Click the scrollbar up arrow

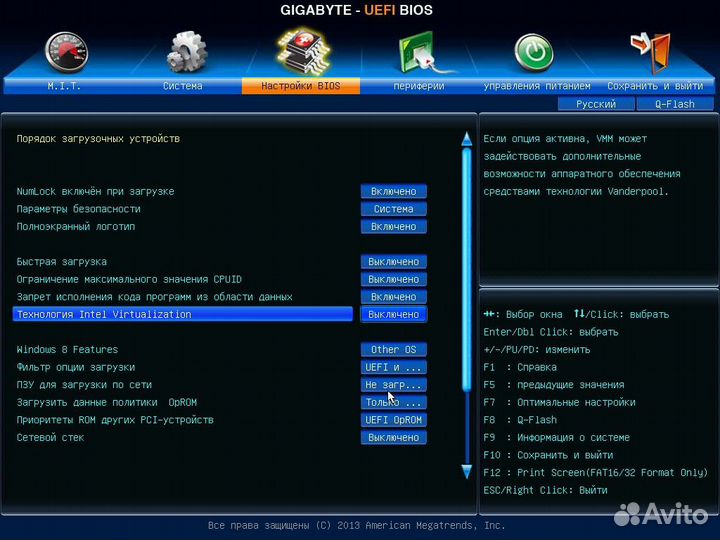pyautogui.click(x=465, y=139)
